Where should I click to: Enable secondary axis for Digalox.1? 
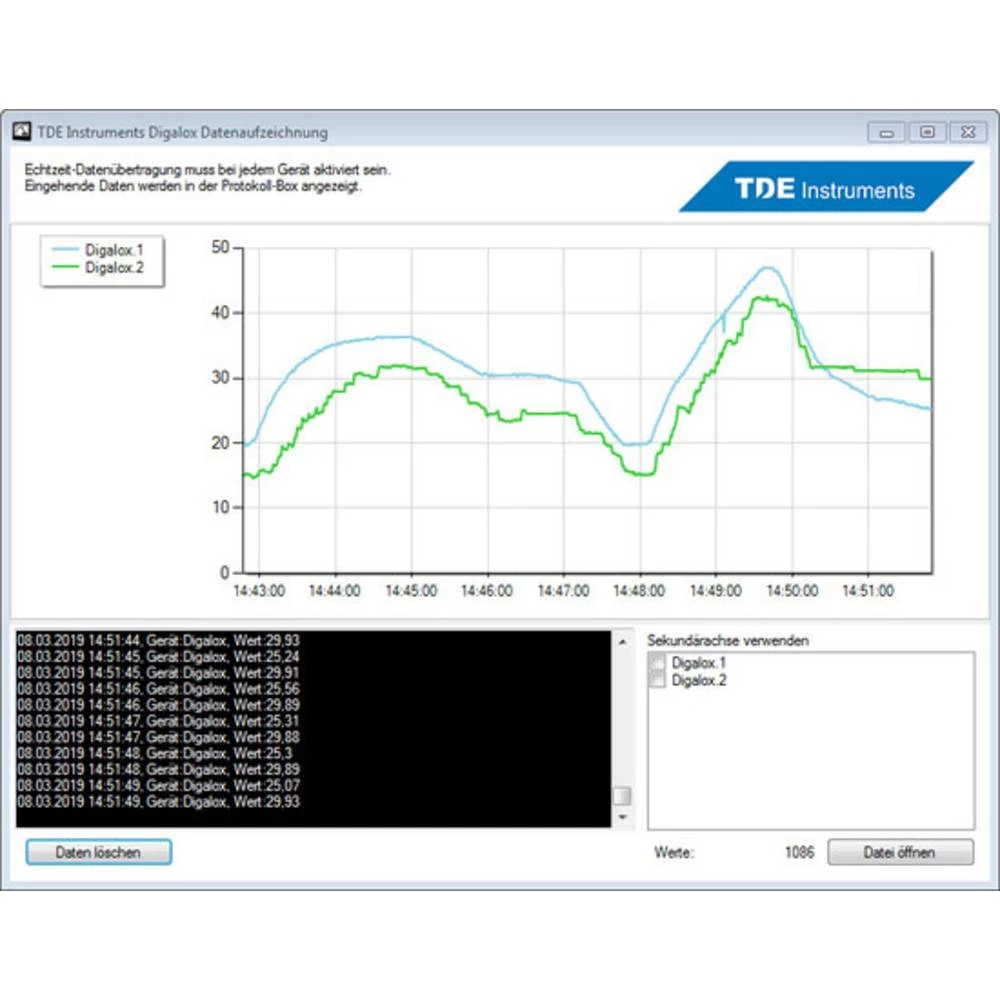click(658, 663)
